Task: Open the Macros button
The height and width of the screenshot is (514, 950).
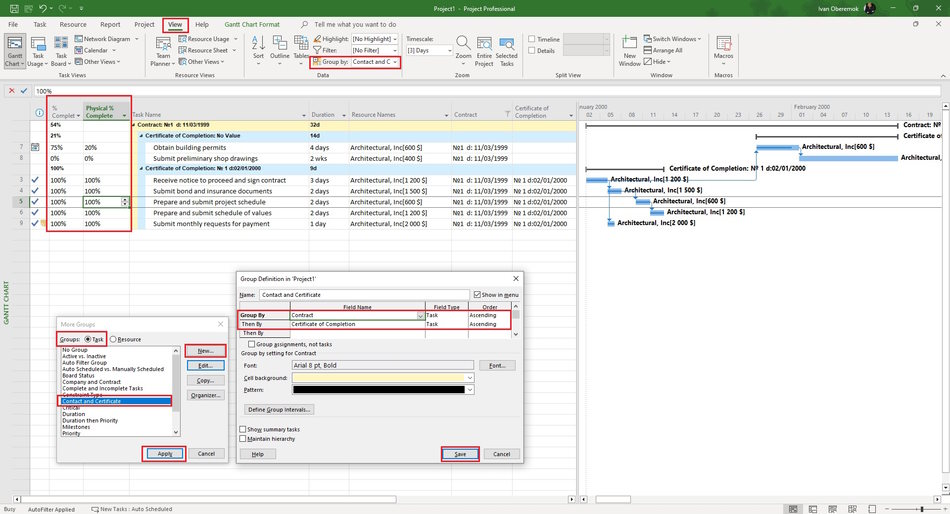Action: coord(723,48)
